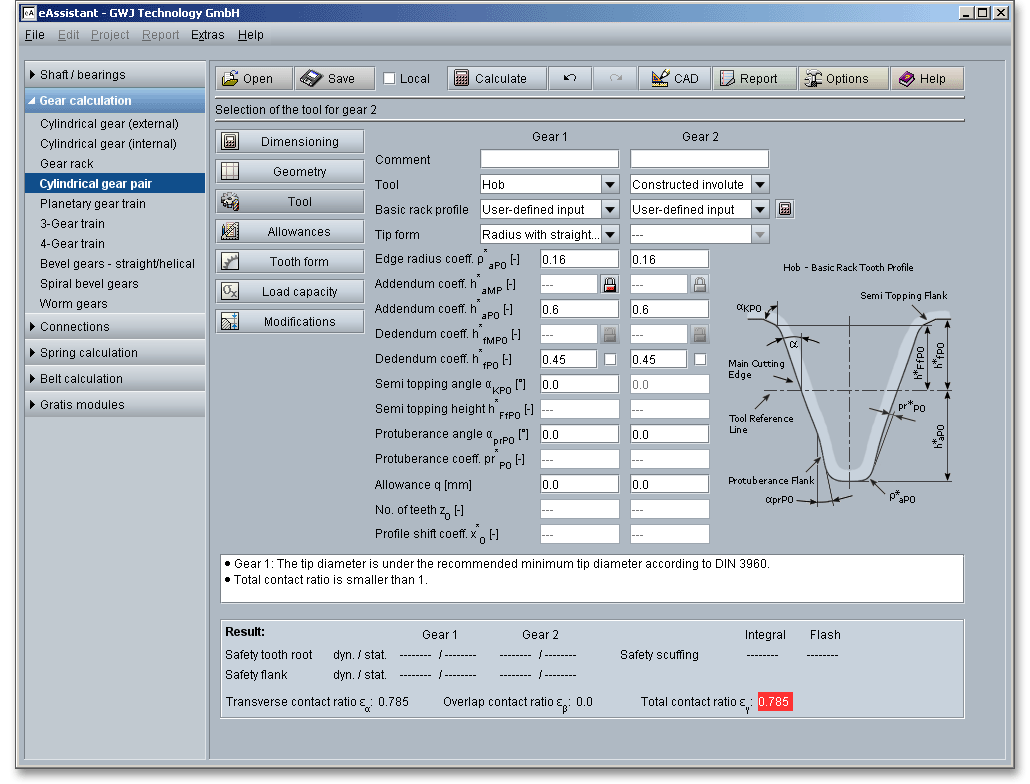
Task: Click the Open folder toolbar icon
Action: [x=230, y=79]
